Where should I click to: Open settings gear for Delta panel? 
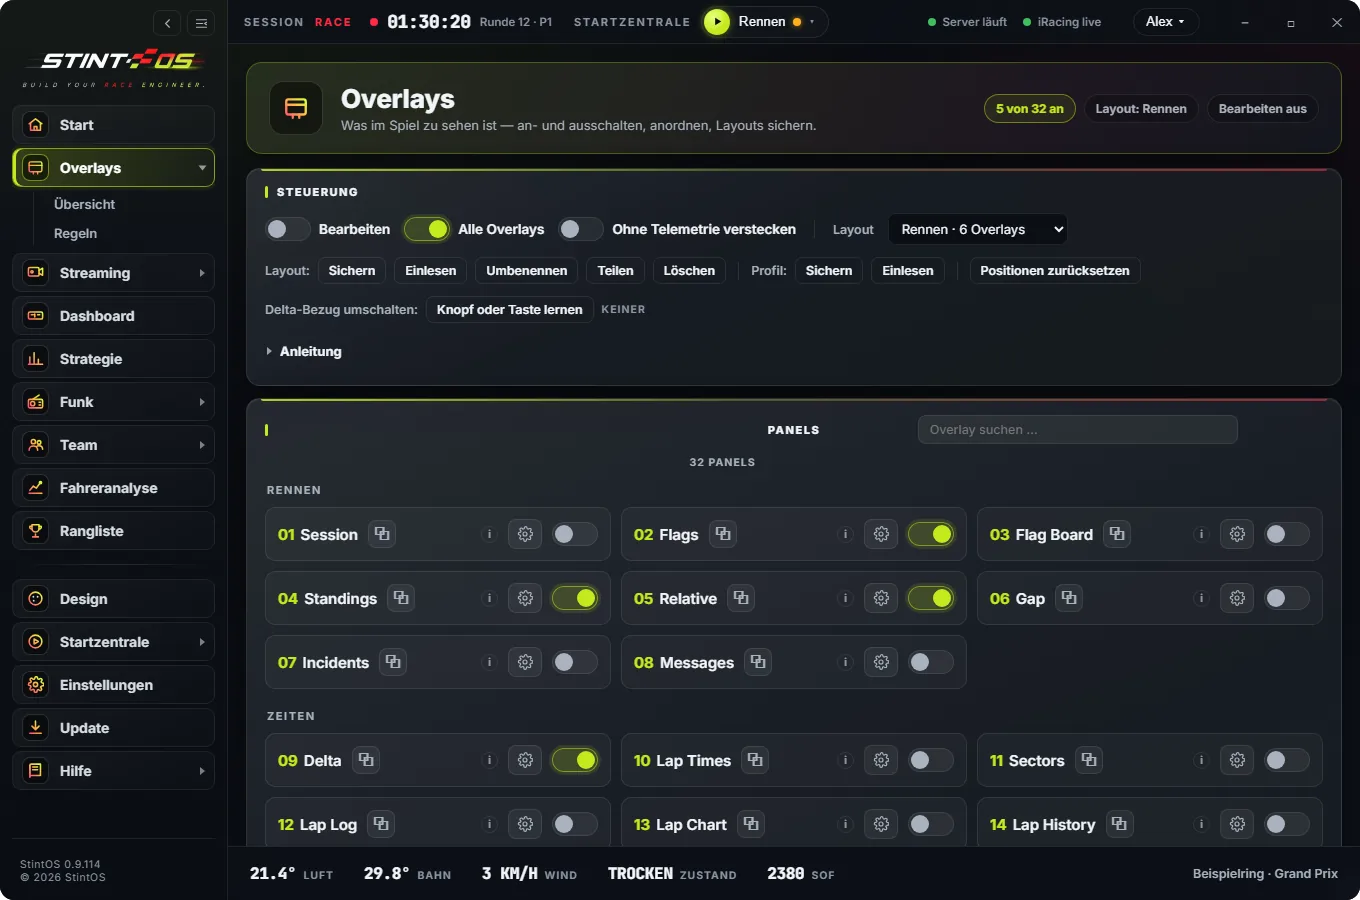tap(525, 760)
